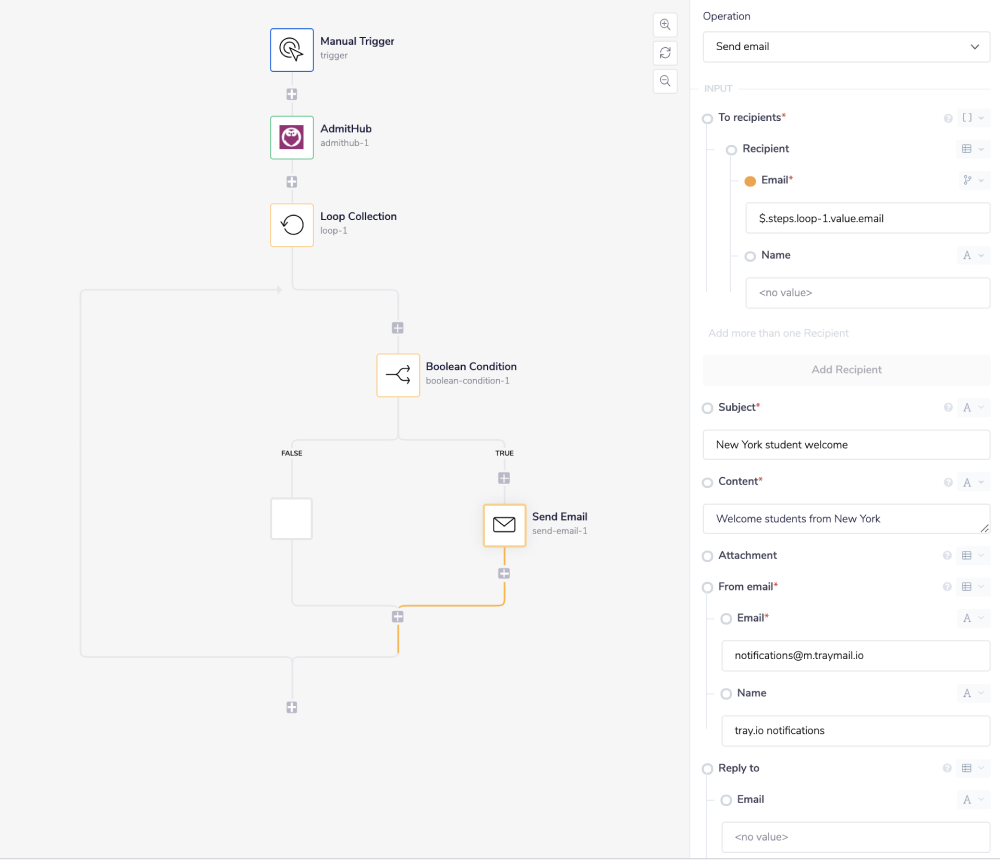The width and height of the screenshot is (1000, 860).
Task: Click the zoom in icon on the canvas
Action: (665, 25)
